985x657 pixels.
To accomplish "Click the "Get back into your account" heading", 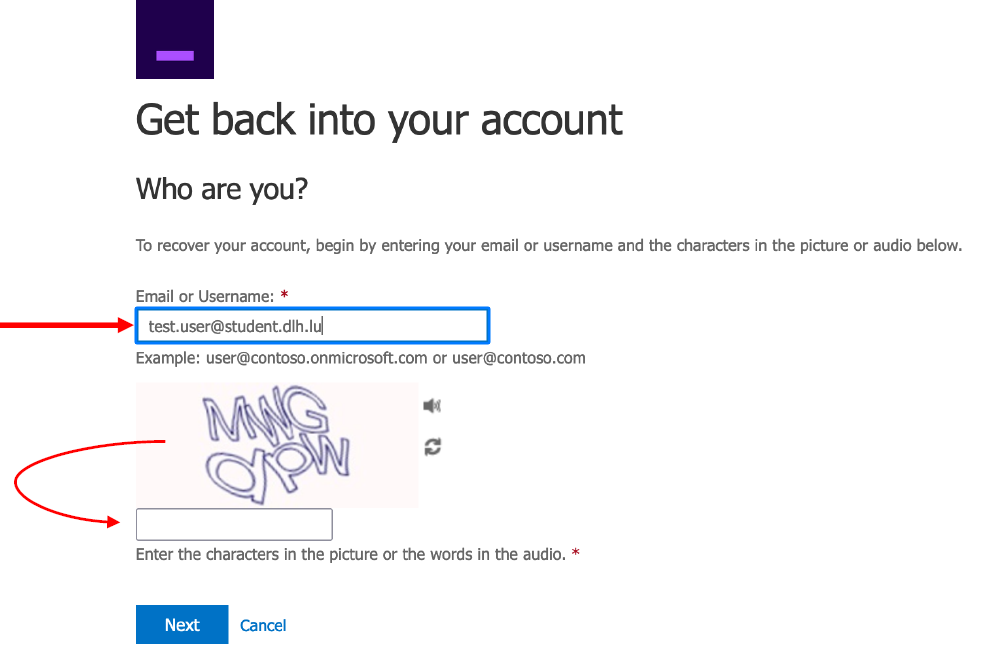I will pos(379,120).
